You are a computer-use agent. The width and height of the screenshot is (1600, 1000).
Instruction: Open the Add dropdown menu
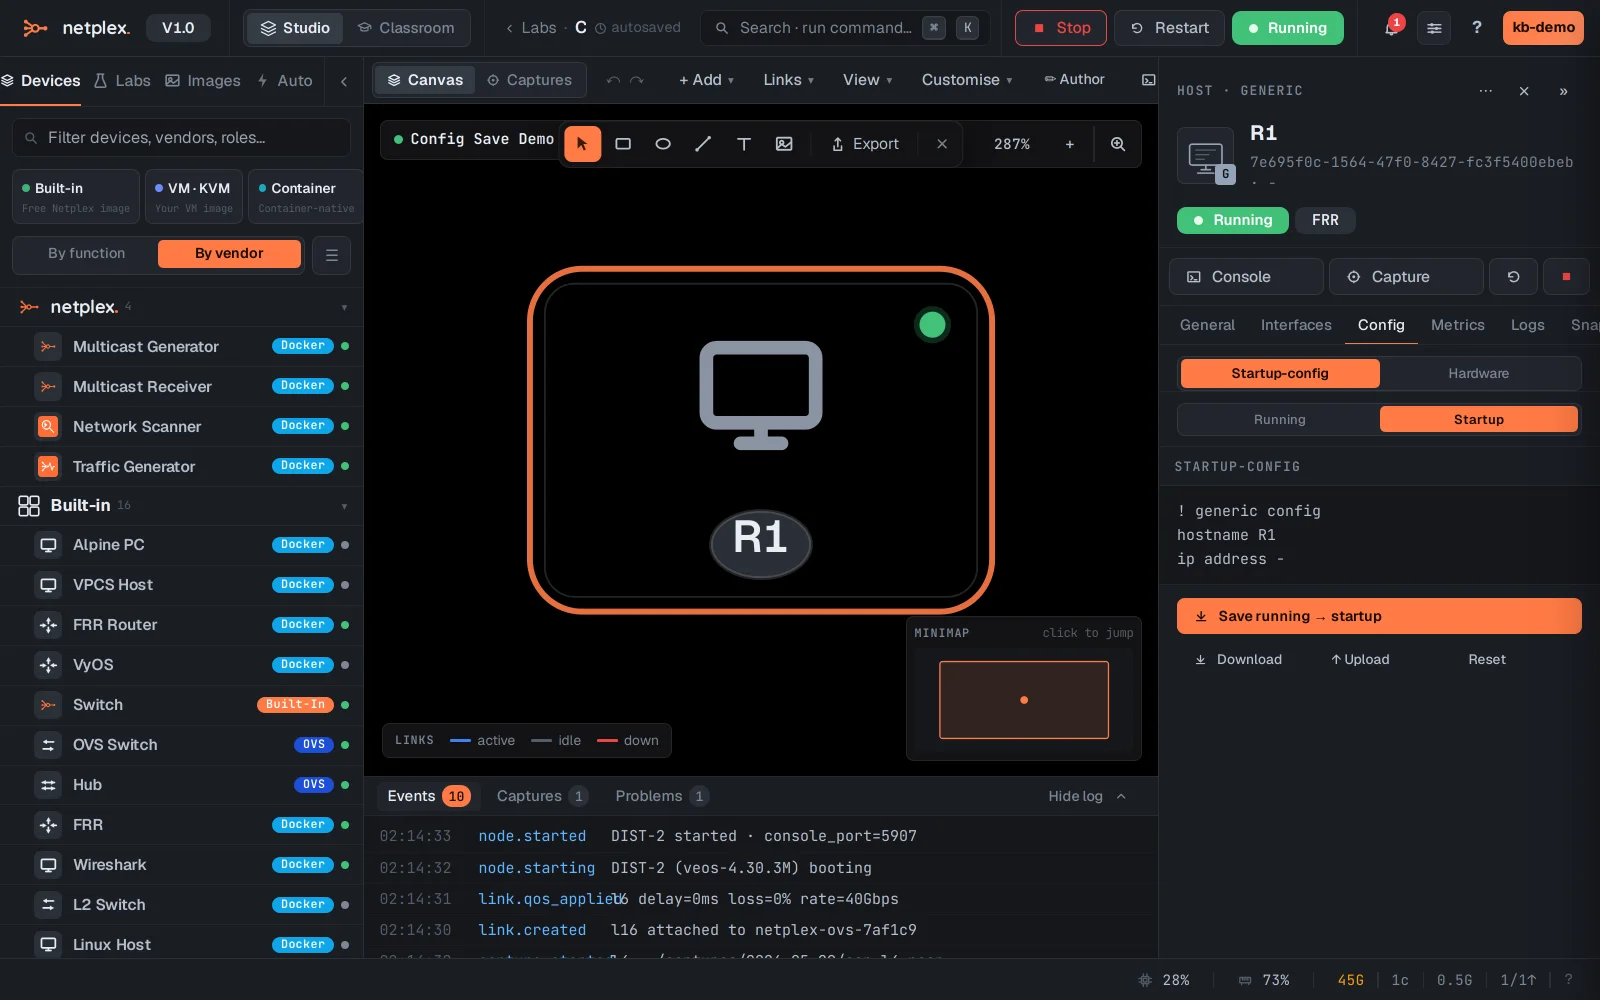[x=706, y=80]
